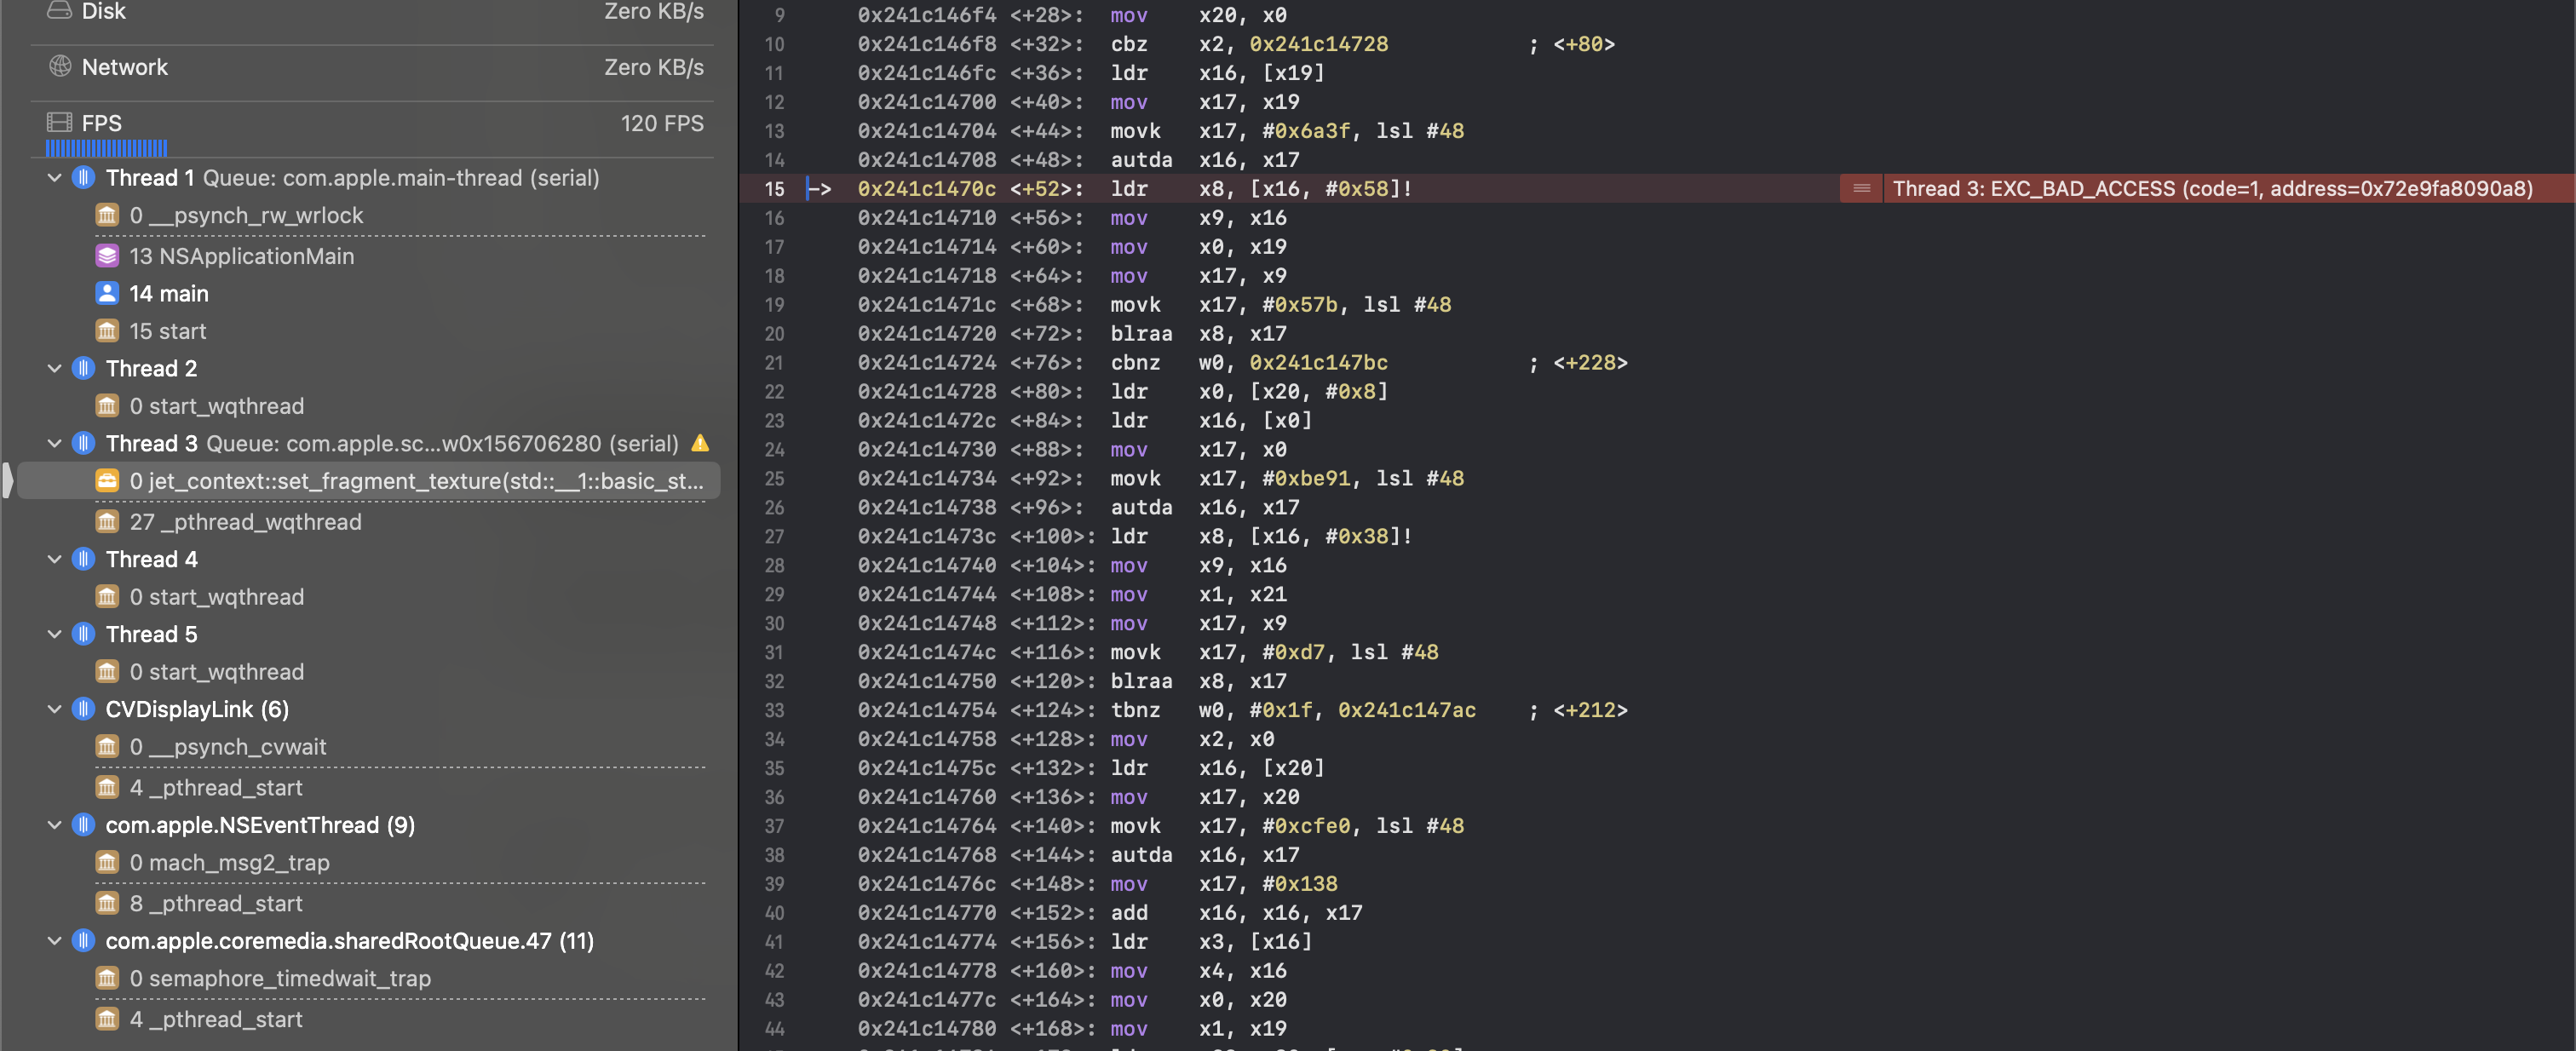Click line number 20 in the gutter

[x=774, y=333]
